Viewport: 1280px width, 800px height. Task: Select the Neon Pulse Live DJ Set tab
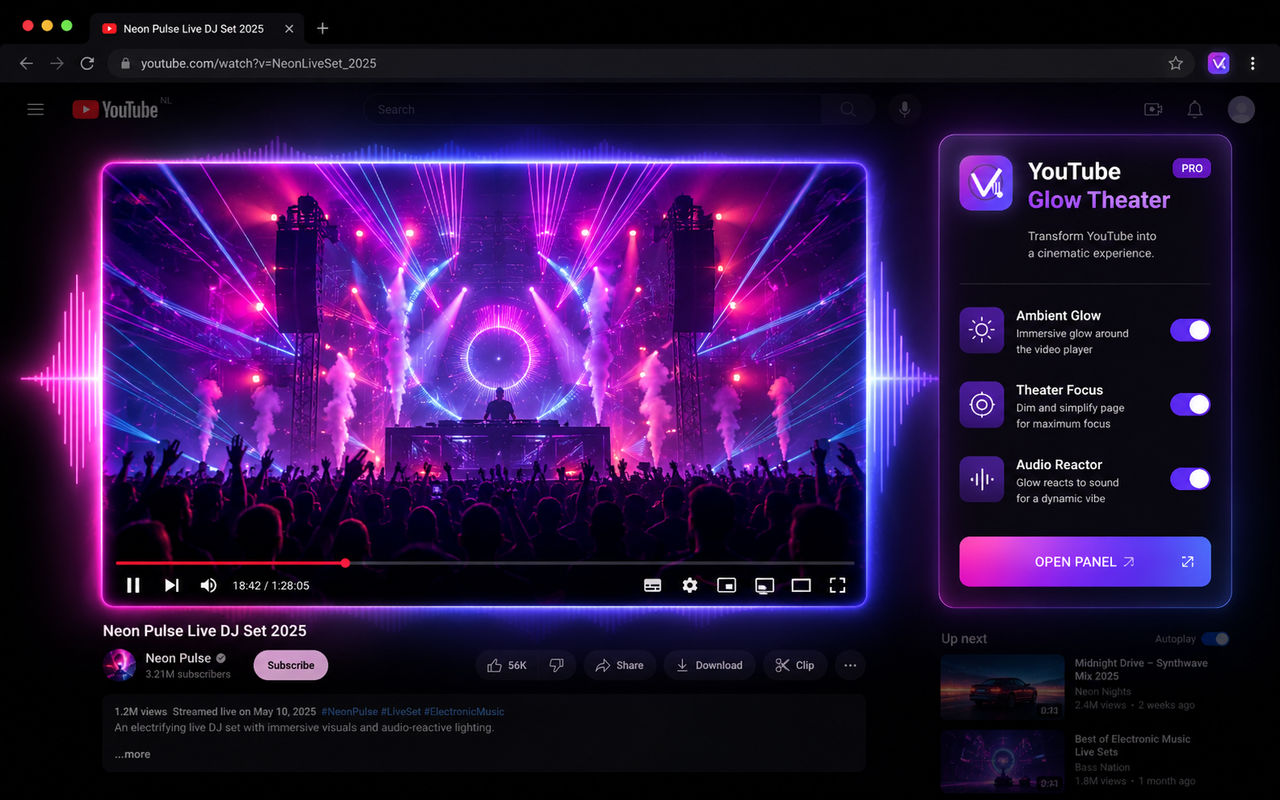tap(193, 29)
